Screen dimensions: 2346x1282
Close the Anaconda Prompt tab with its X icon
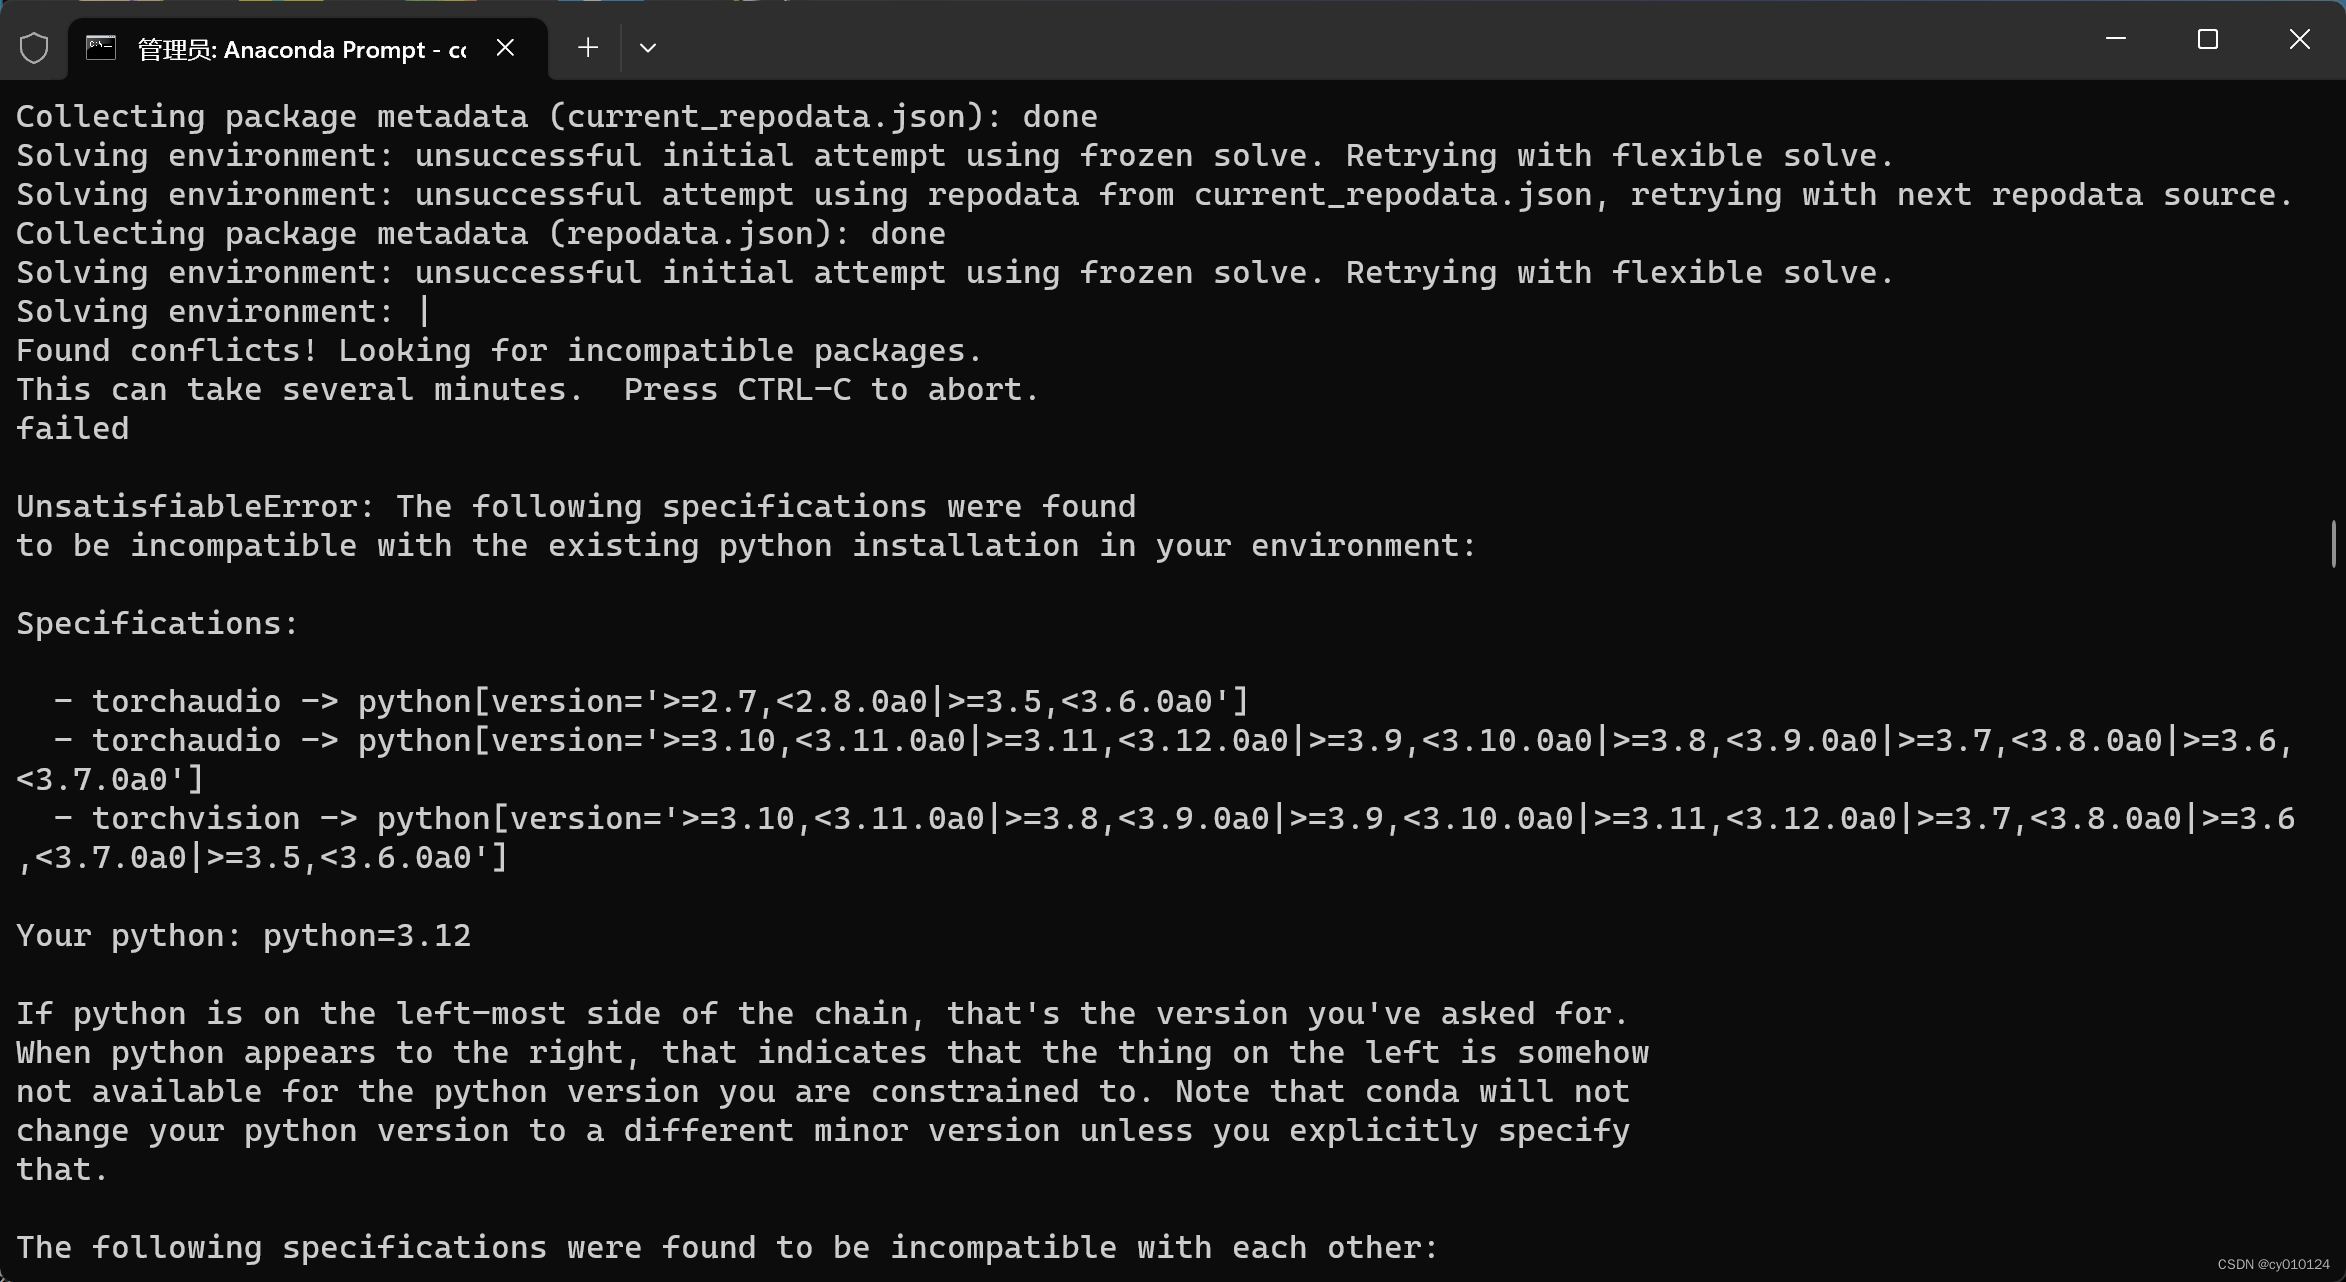pos(505,47)
